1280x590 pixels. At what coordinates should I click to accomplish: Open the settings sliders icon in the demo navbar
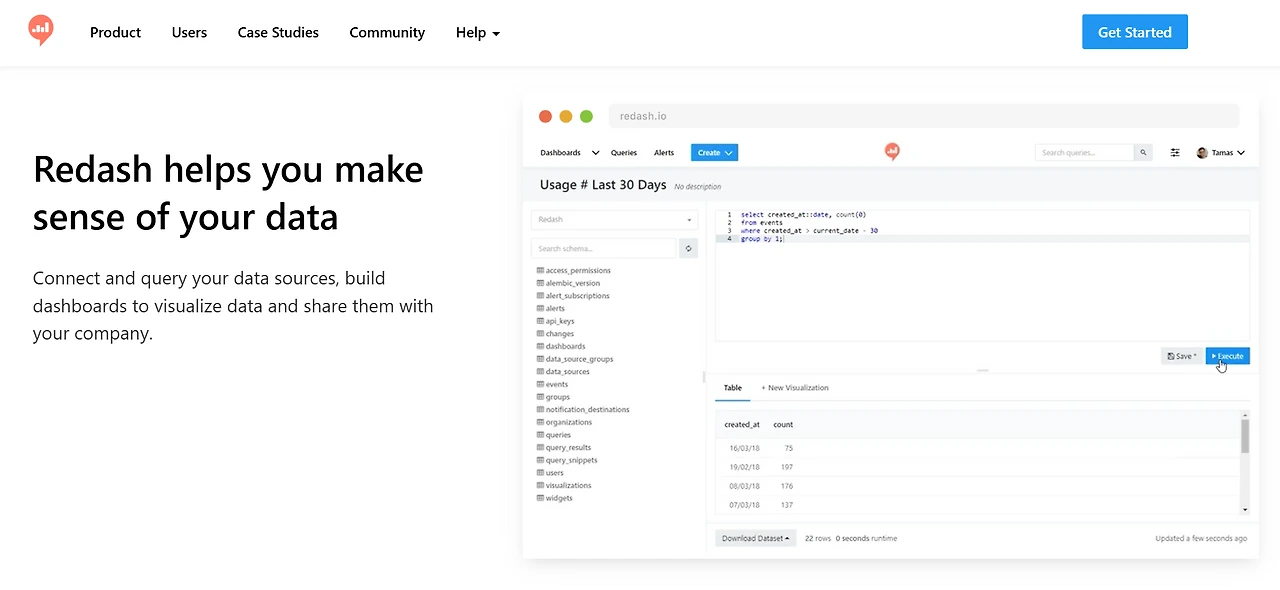pyautogui.click(x=1175, y=153)
